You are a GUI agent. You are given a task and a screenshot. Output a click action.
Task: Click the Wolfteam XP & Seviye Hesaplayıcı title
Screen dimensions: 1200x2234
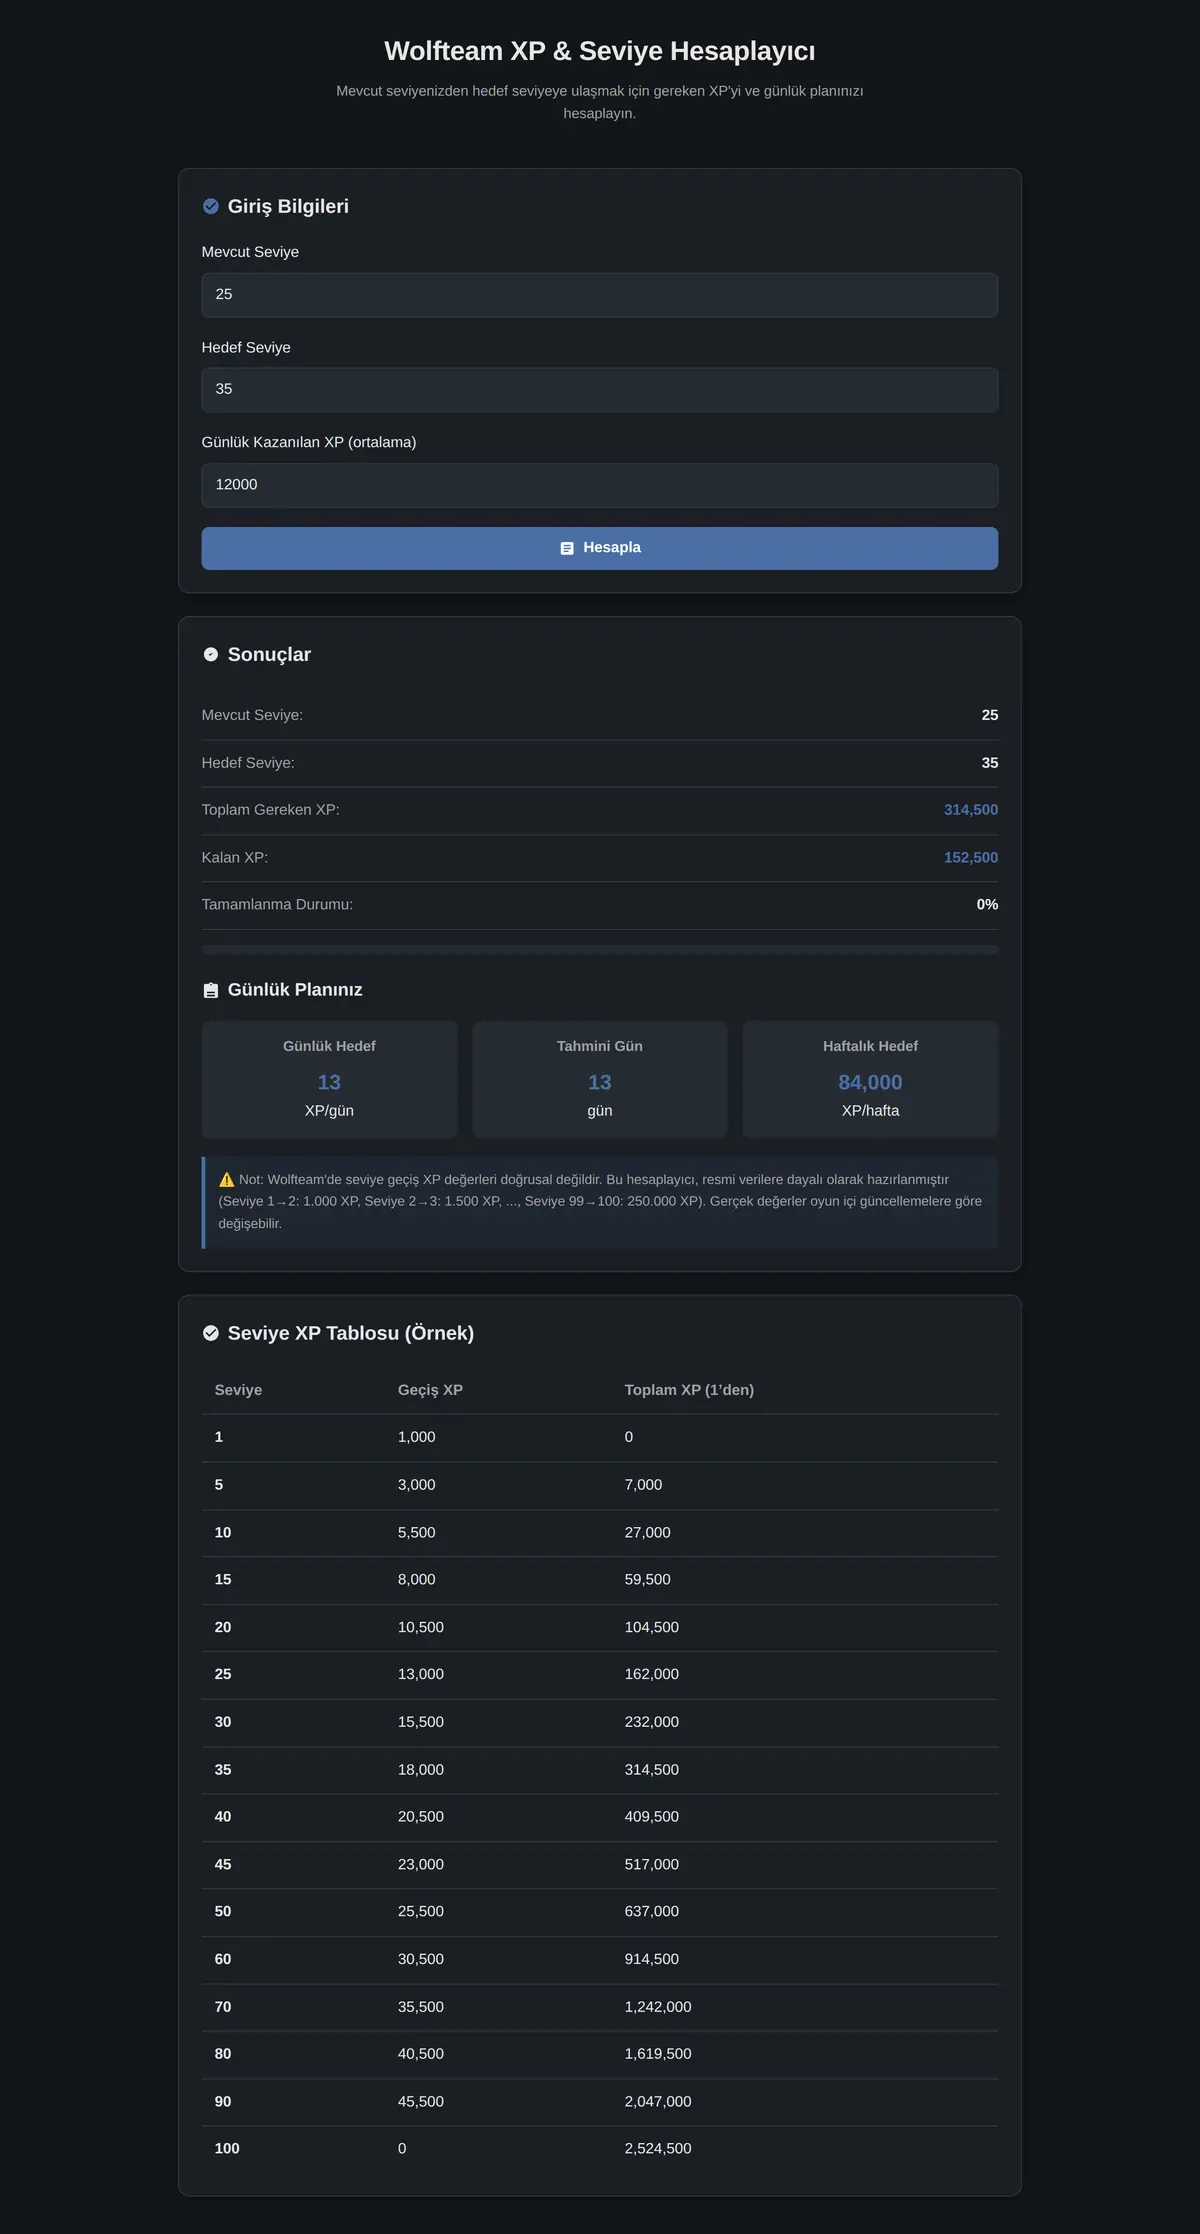click(600, 51)
